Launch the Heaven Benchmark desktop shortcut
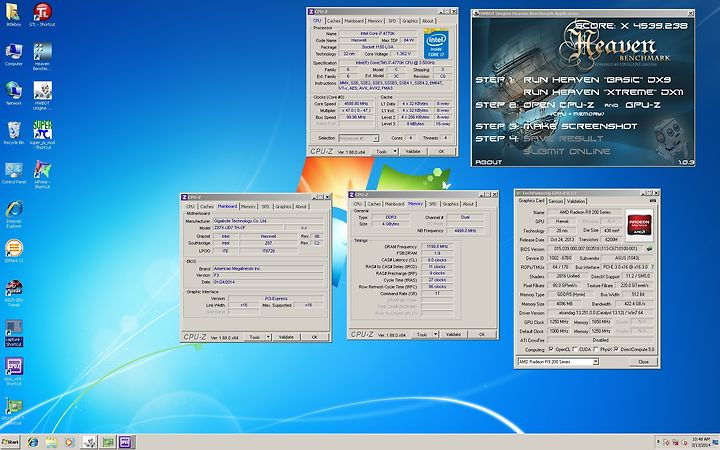The image size is (720, 450). (x=42, y=56)
